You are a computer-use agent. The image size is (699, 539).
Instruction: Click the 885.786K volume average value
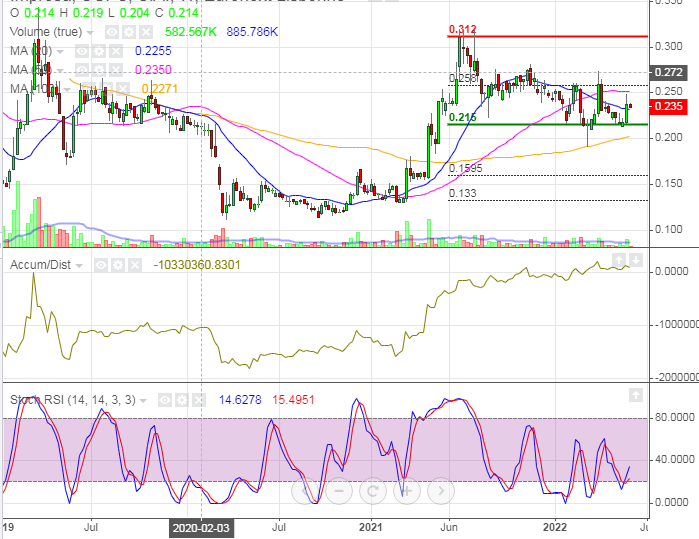[x=252, y=32]
